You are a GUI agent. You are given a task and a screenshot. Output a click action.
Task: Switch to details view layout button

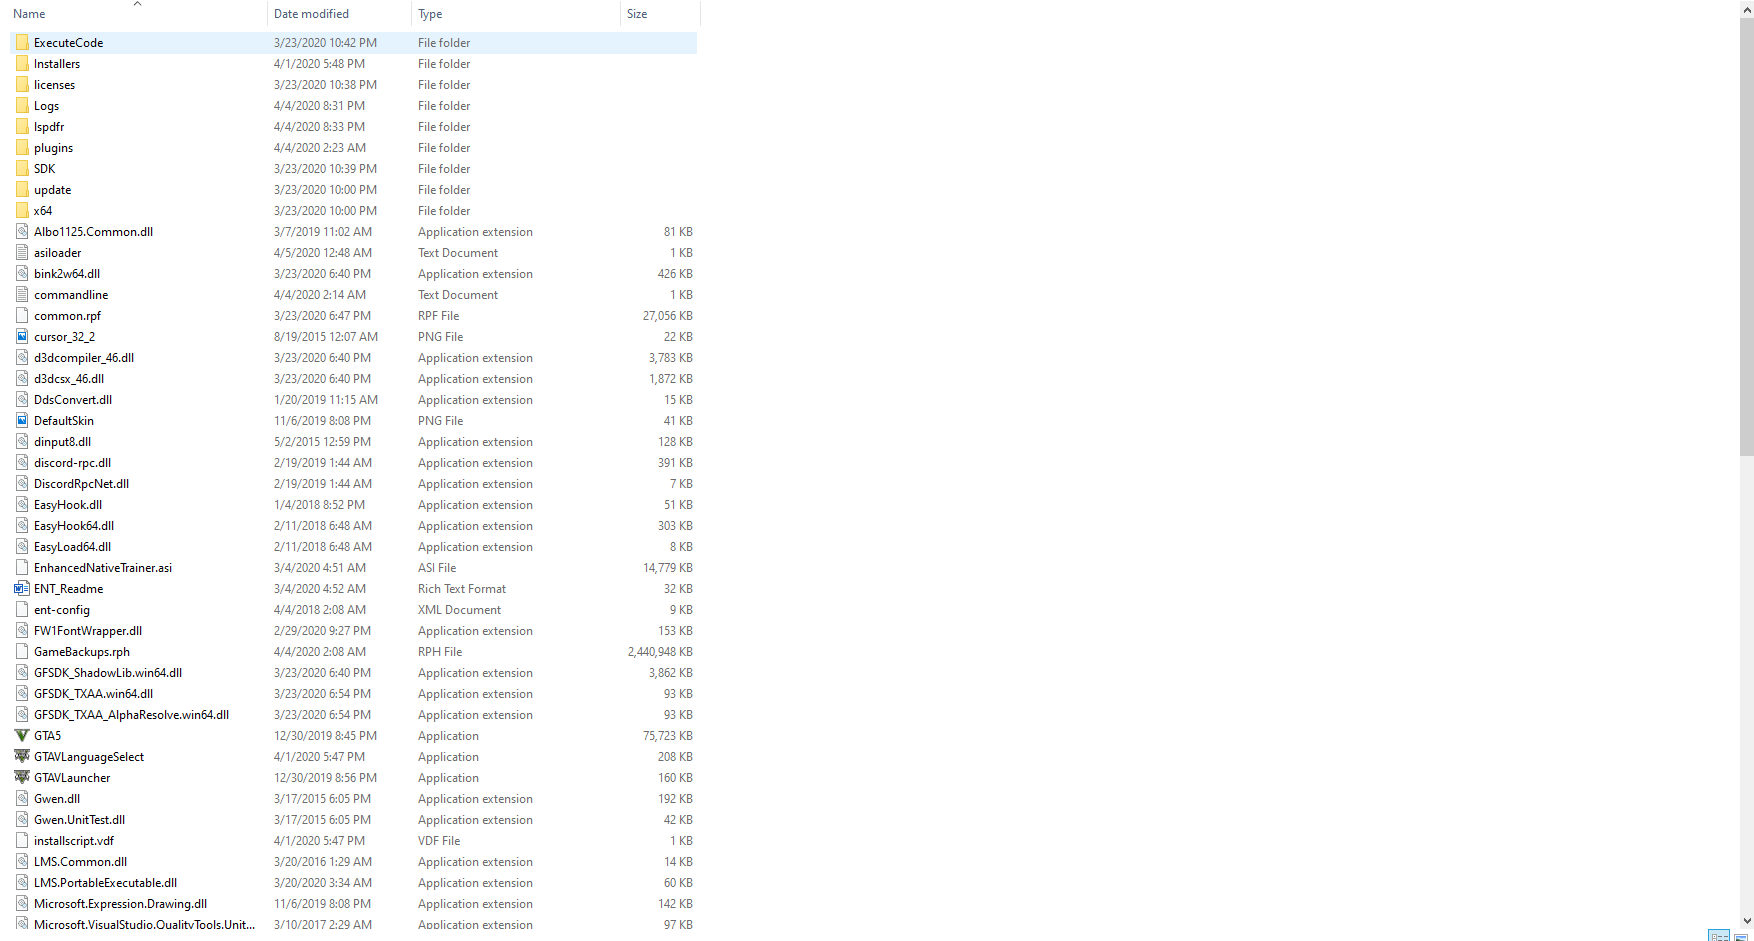[x=1719, y=936]
